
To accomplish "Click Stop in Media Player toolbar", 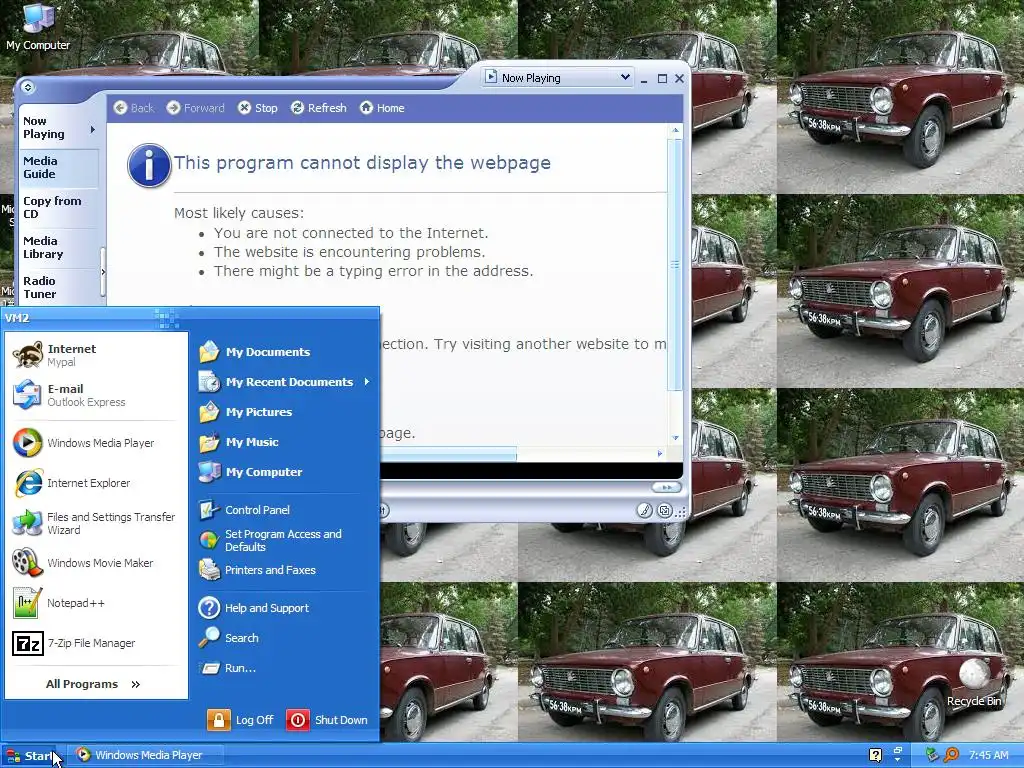I will coord(258,108).
